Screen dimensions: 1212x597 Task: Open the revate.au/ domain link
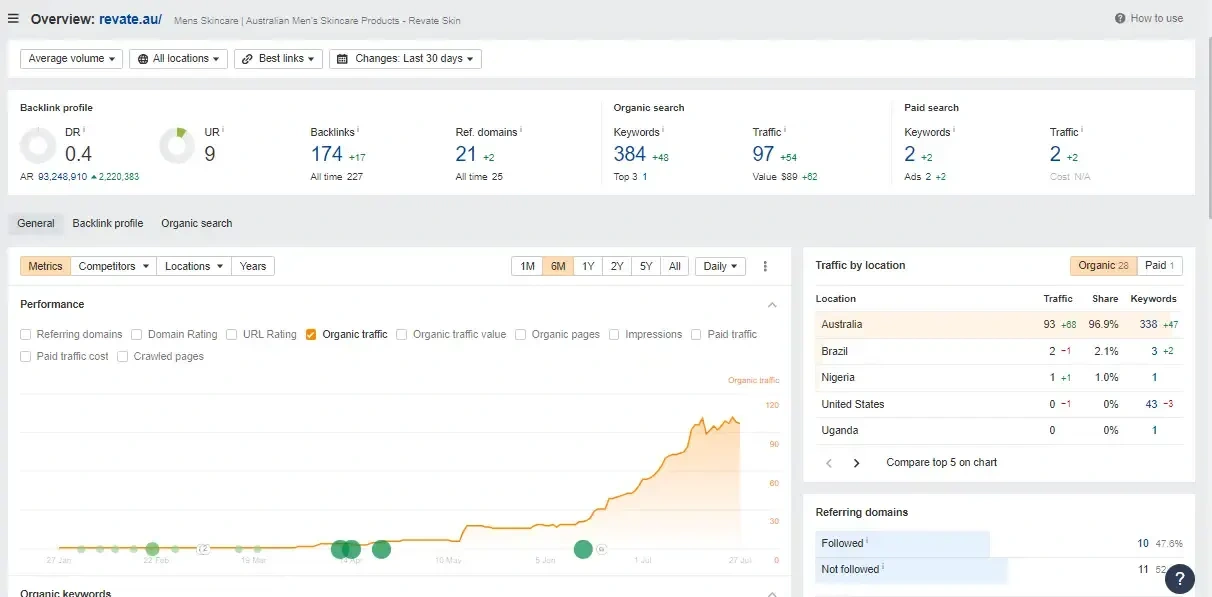130,19
